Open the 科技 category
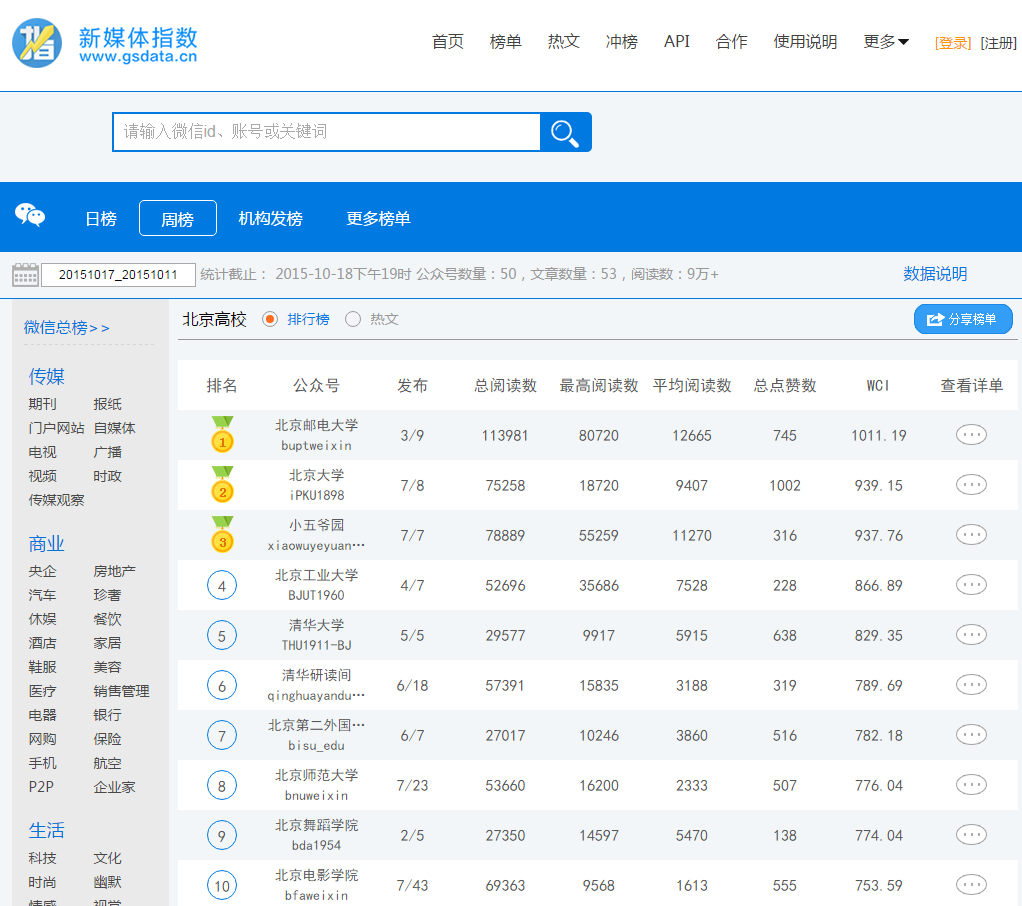The height and width of the screenshot is (906, 1022). point(42,858)
